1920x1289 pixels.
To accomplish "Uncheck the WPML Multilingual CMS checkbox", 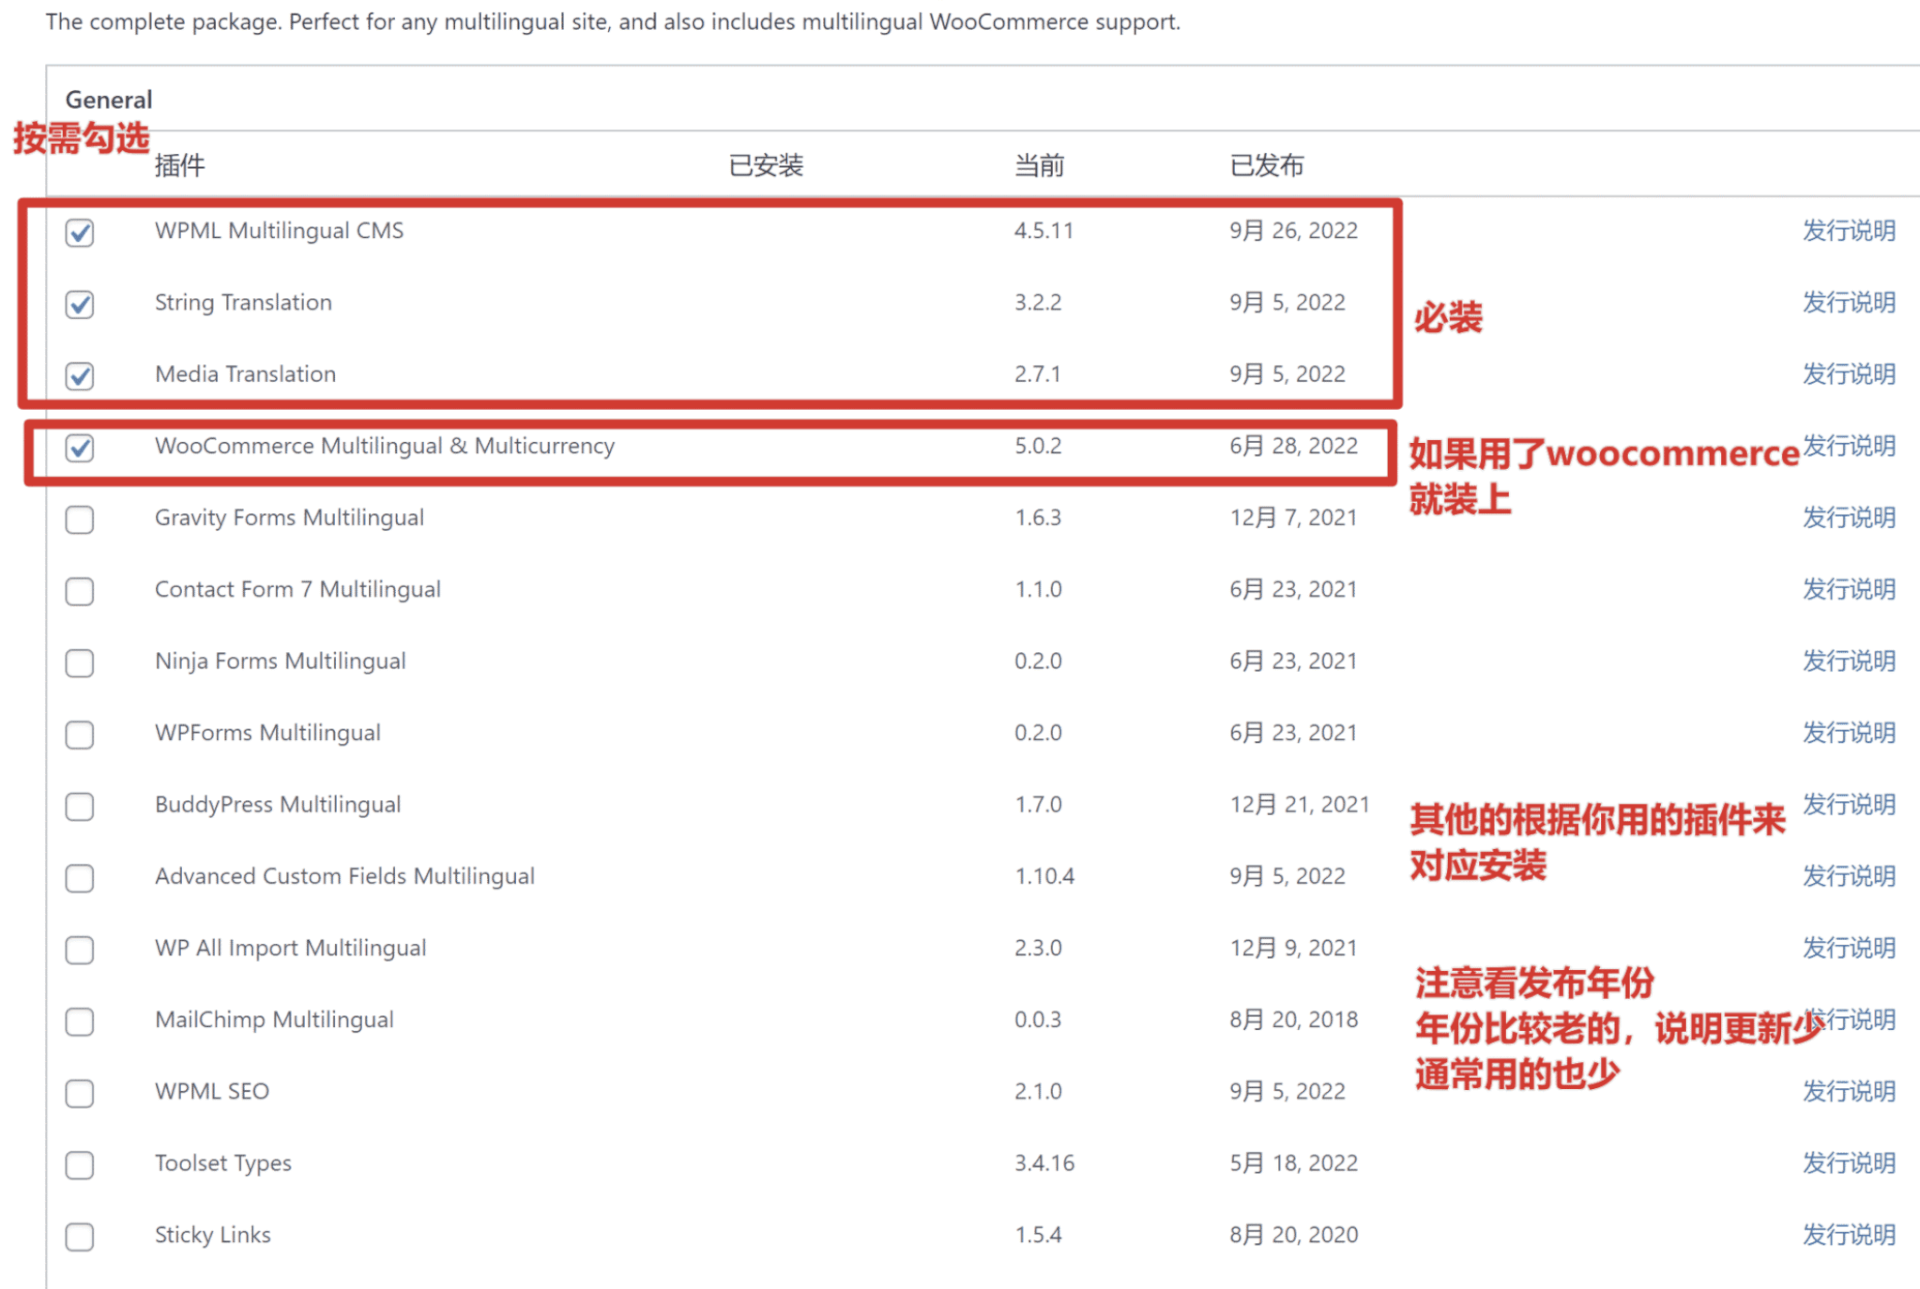I will click(80, 233).
